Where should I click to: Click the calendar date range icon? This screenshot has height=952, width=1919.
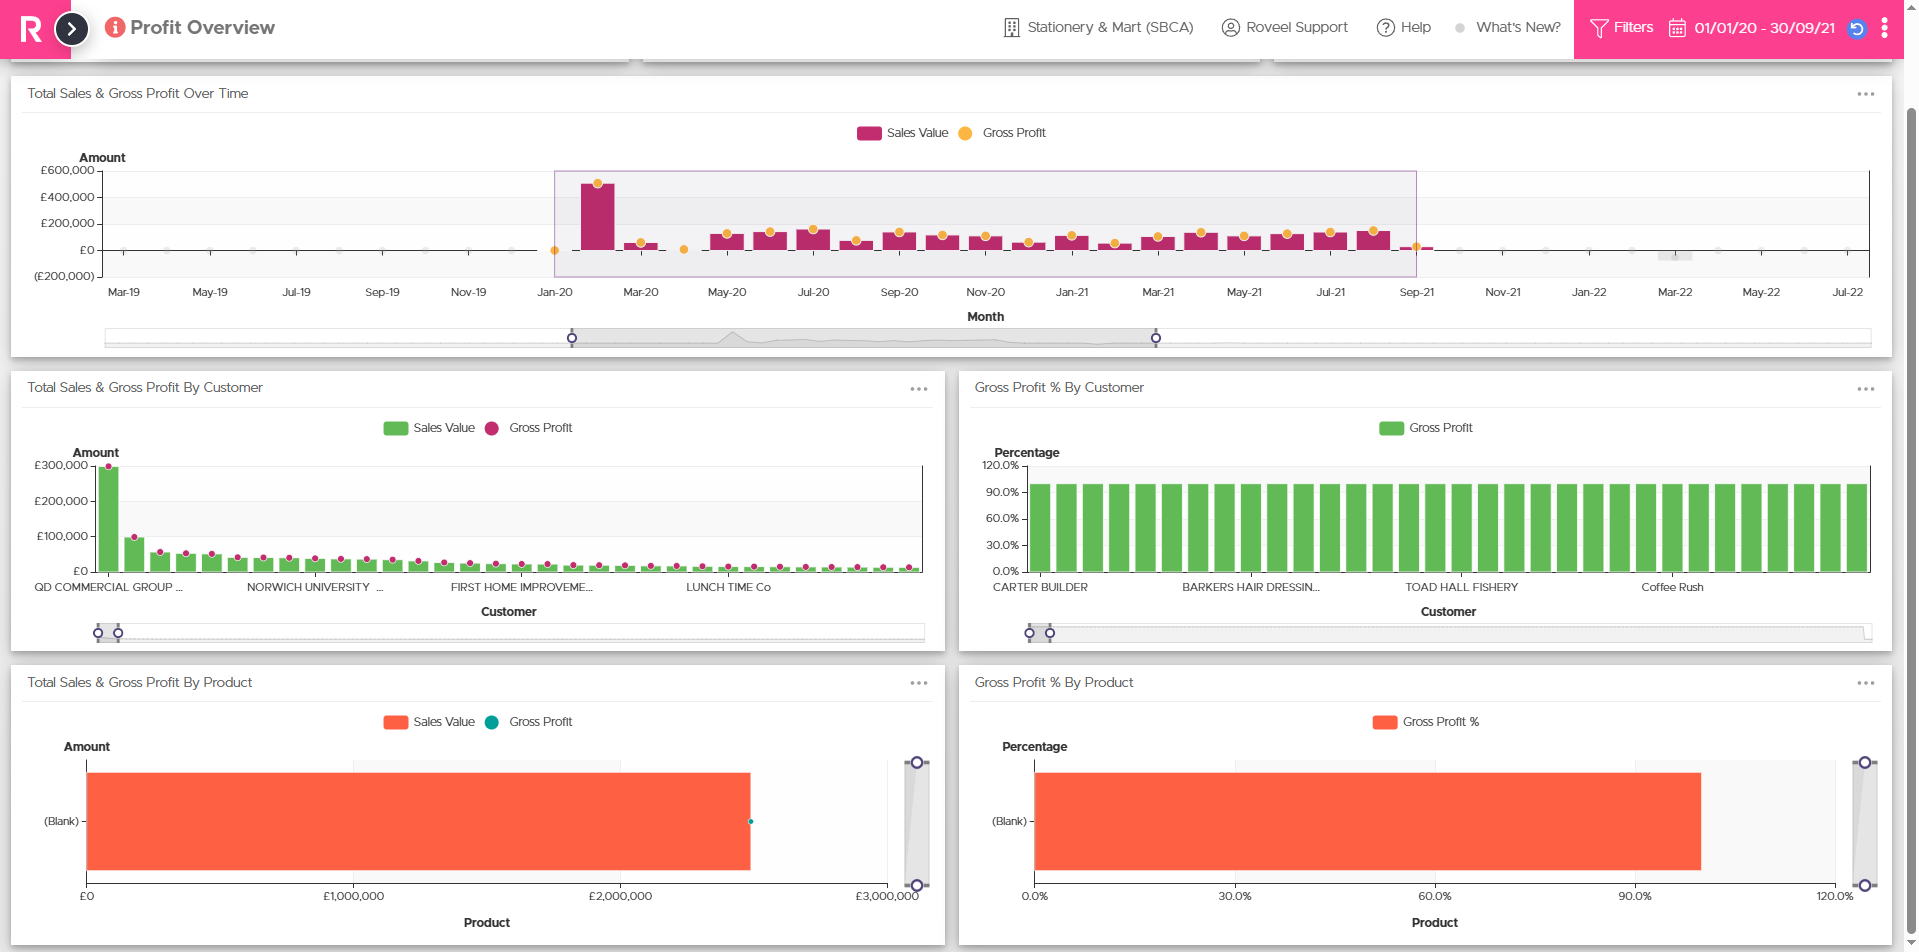coord(1677,28)
